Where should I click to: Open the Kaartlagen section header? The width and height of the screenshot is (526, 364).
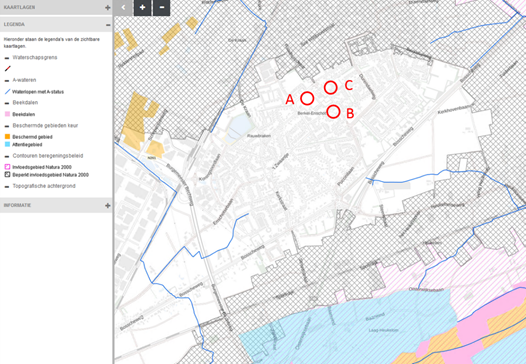(56, 7)
